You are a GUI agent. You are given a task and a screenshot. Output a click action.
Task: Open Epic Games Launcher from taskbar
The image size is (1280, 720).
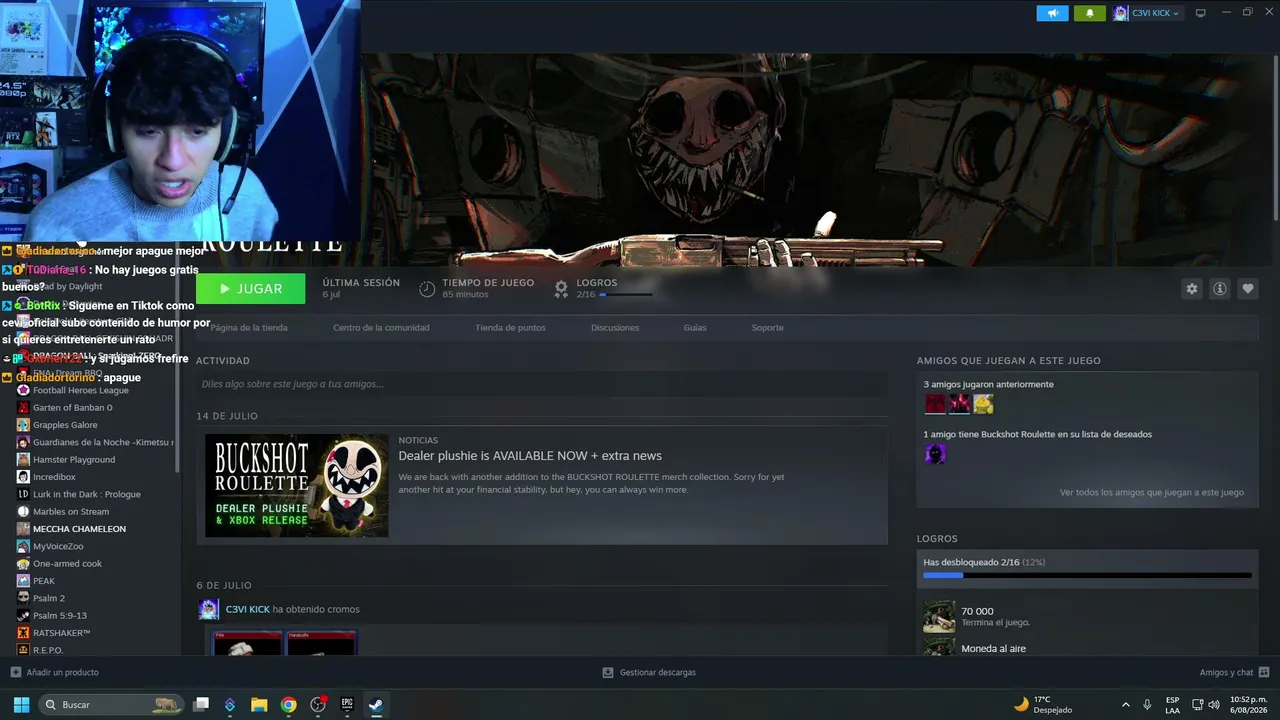coord(347,705)
